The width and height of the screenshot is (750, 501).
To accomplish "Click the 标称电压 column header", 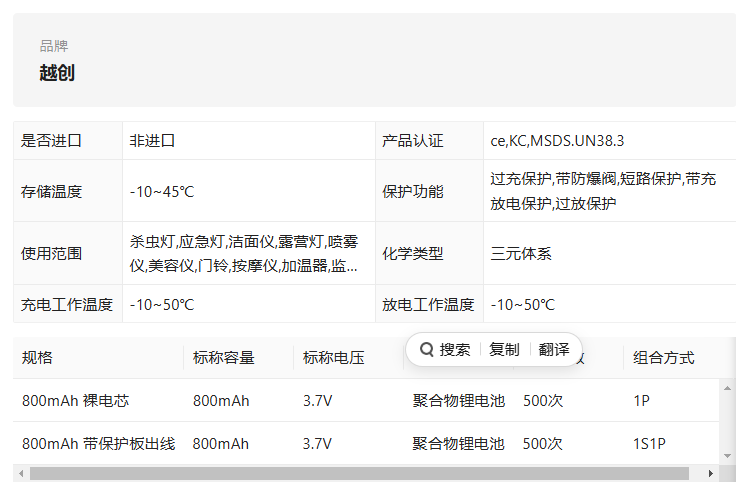I will pyautogui.click(x=333, y=357).
